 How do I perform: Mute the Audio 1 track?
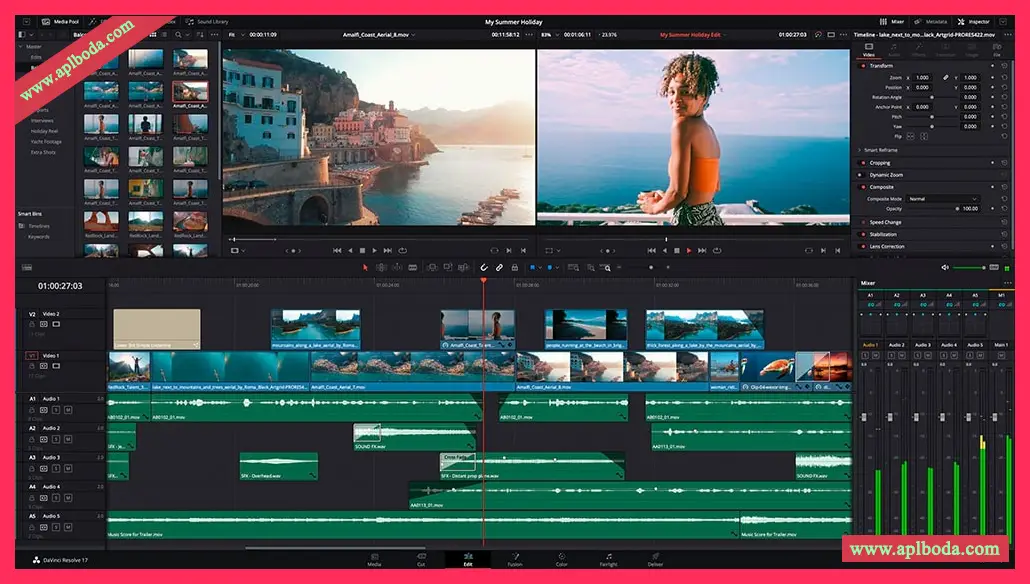click(68, 408)
